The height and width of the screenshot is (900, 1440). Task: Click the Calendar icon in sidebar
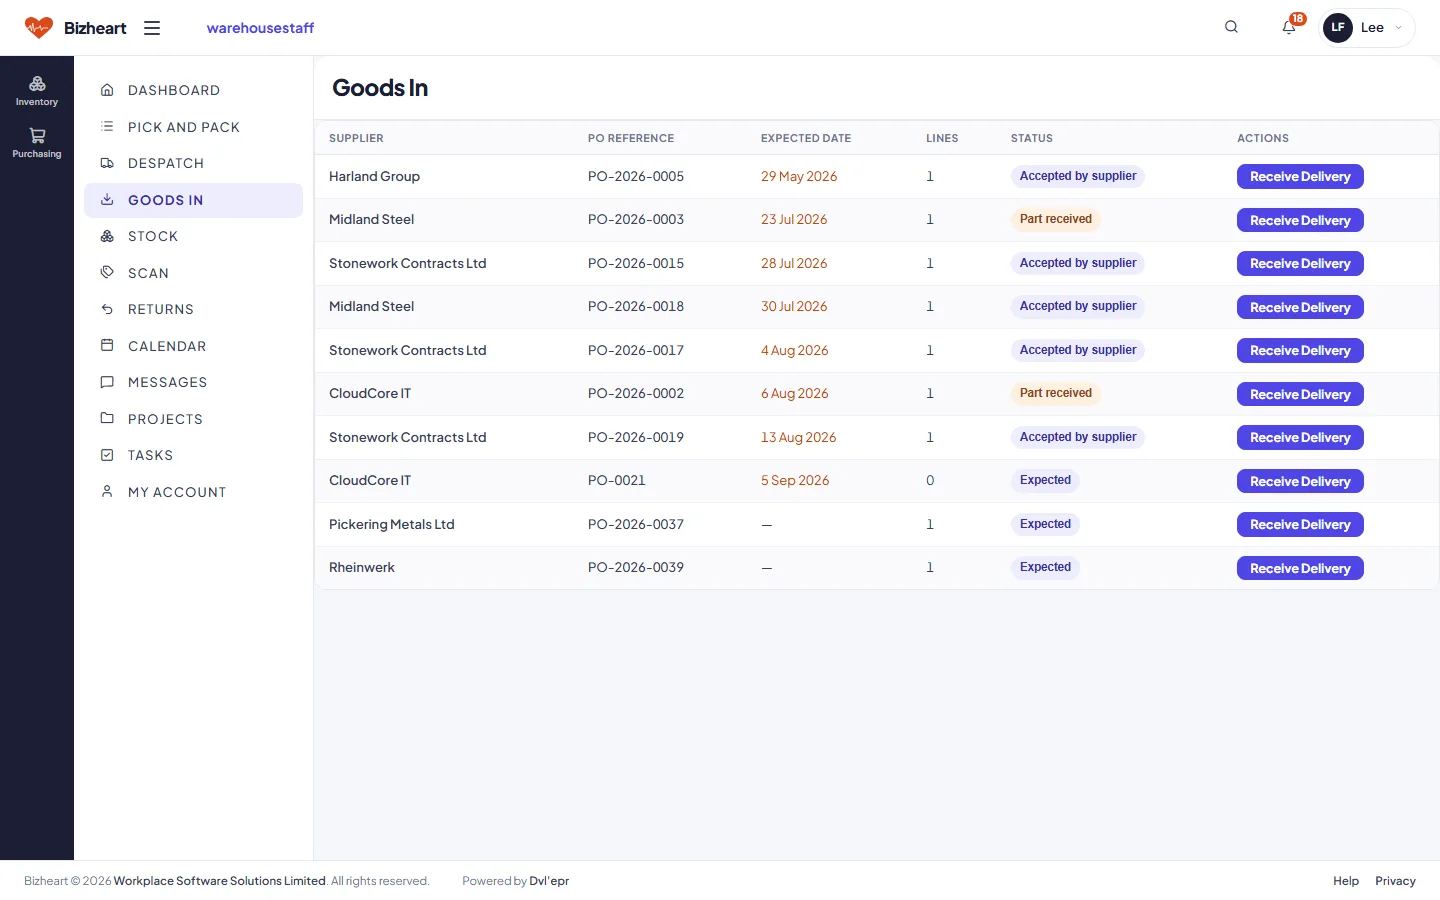tap(107, 346)
